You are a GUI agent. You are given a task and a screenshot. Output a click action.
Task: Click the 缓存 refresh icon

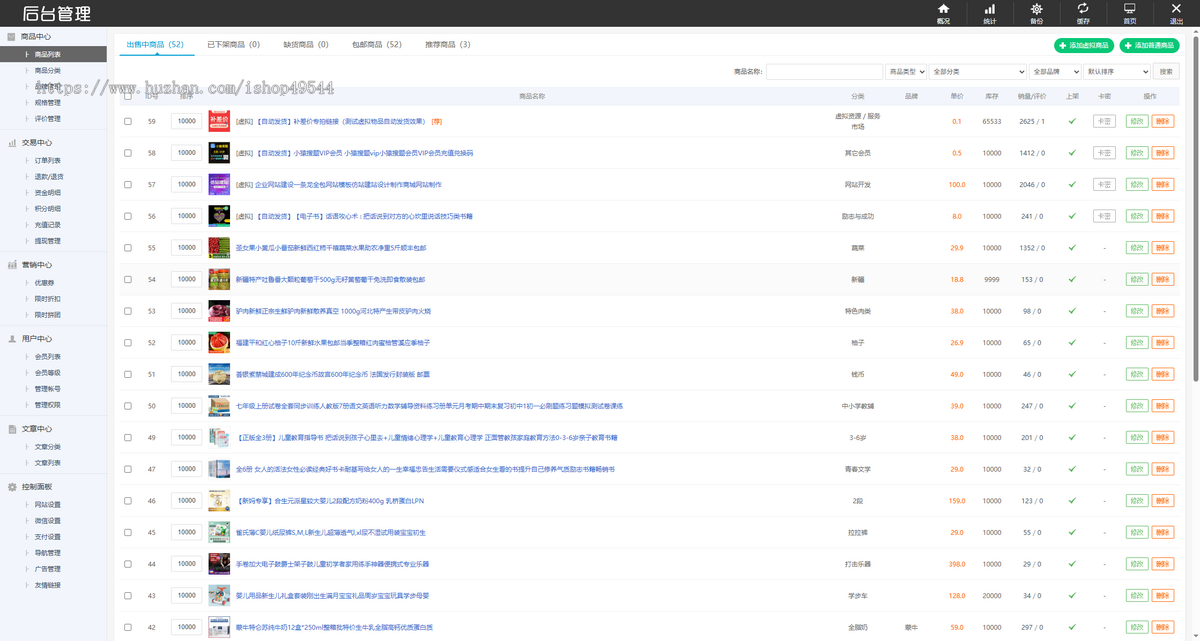coord(1083,9)
